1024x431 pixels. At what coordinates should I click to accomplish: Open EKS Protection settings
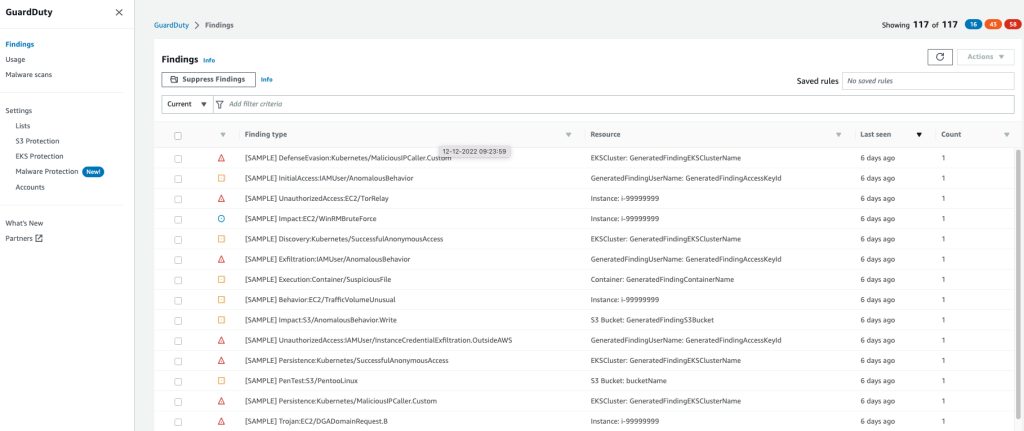[39, 156]
